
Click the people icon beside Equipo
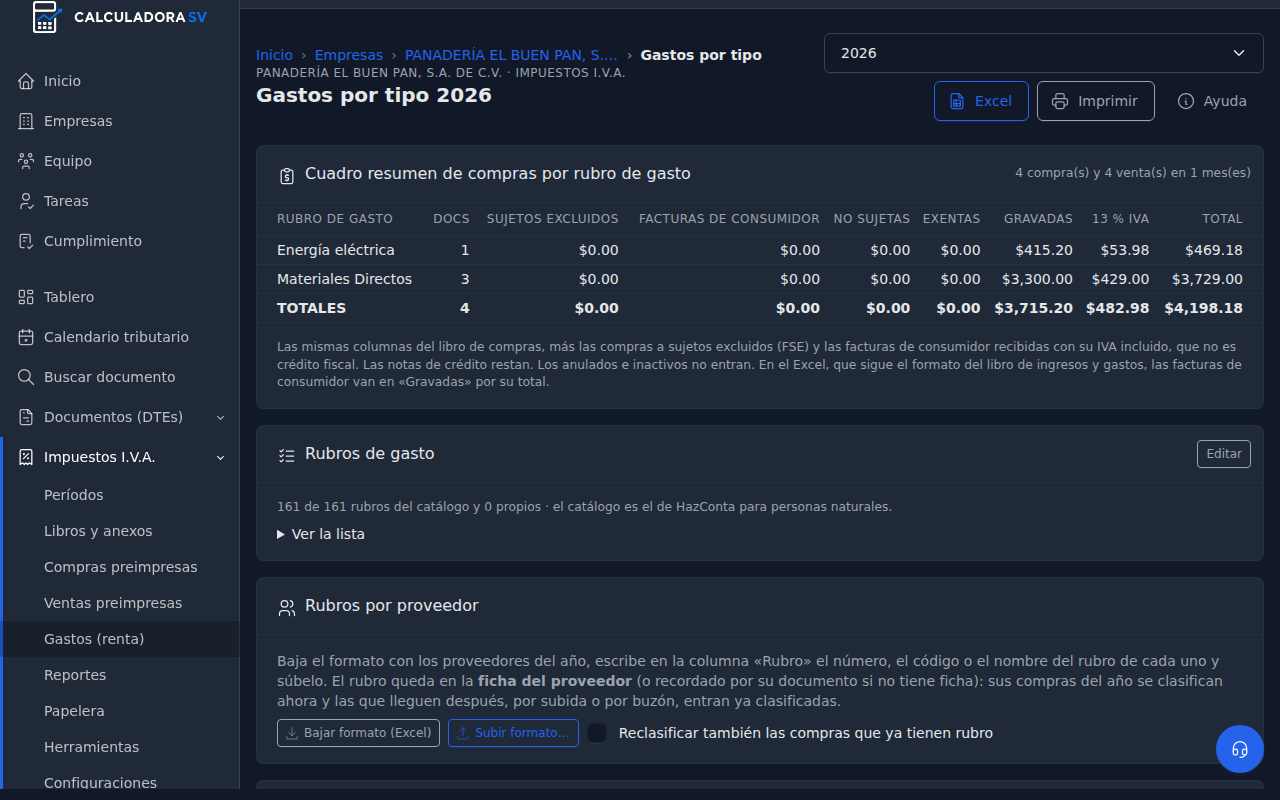coord(26,161)
